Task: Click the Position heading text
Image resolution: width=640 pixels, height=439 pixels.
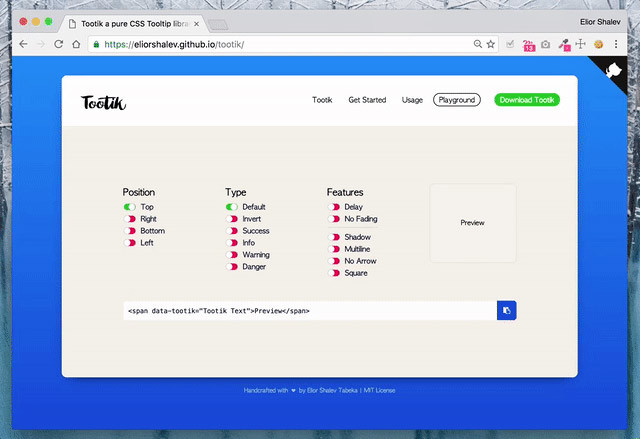Action: (x=139, y=192)
